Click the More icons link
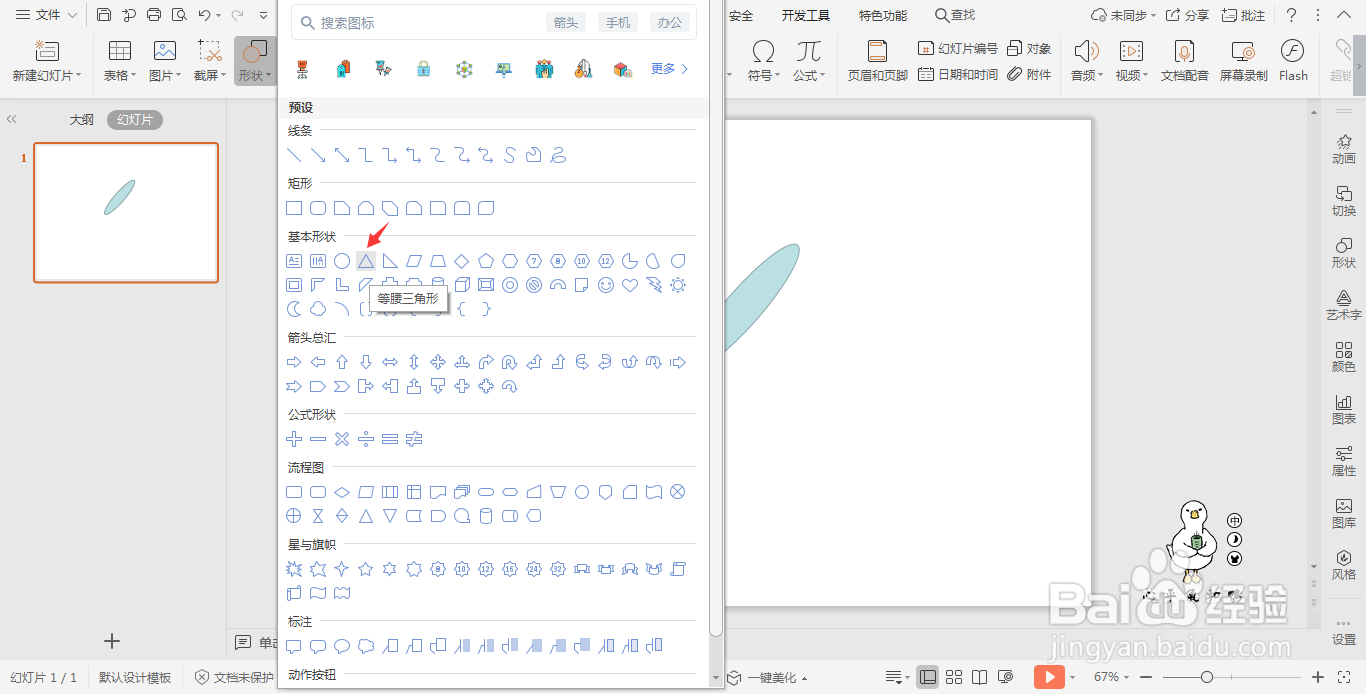 669,69
